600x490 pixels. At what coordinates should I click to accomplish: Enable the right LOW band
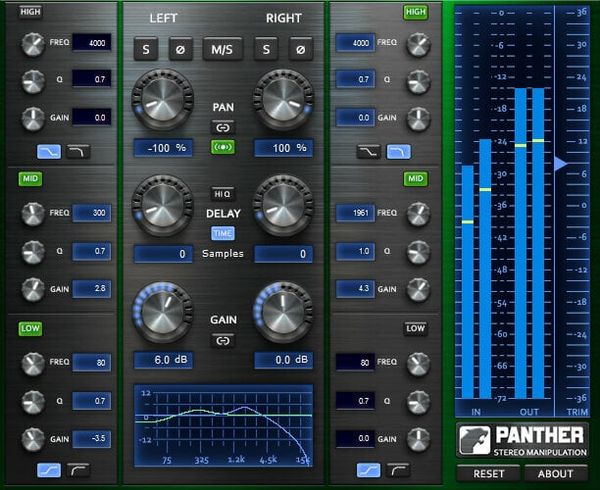(x=415, y=329)
